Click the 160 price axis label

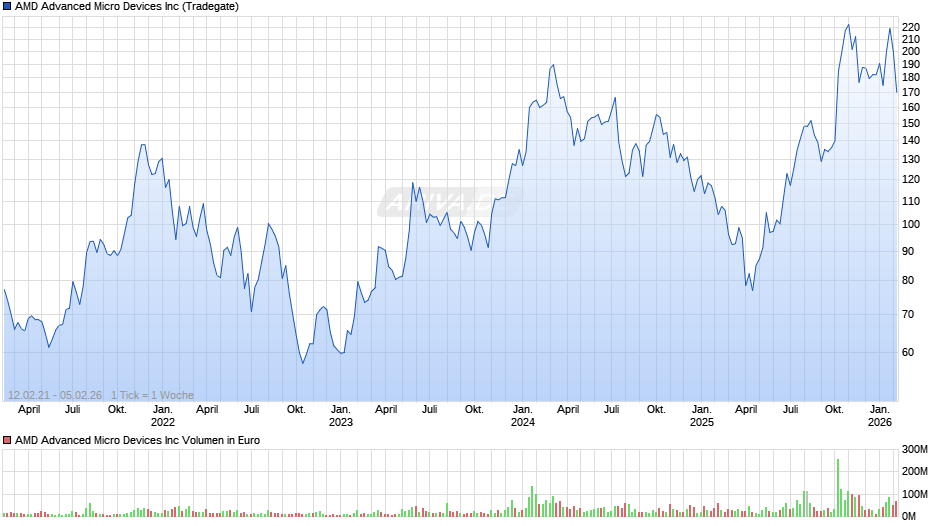pos(911,107)
